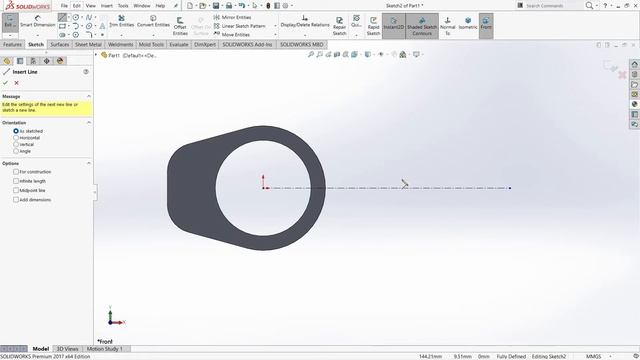This screenshot has width=640, height=360.
Task: Select the Straight Slot tool
Action: click(62, 35)
